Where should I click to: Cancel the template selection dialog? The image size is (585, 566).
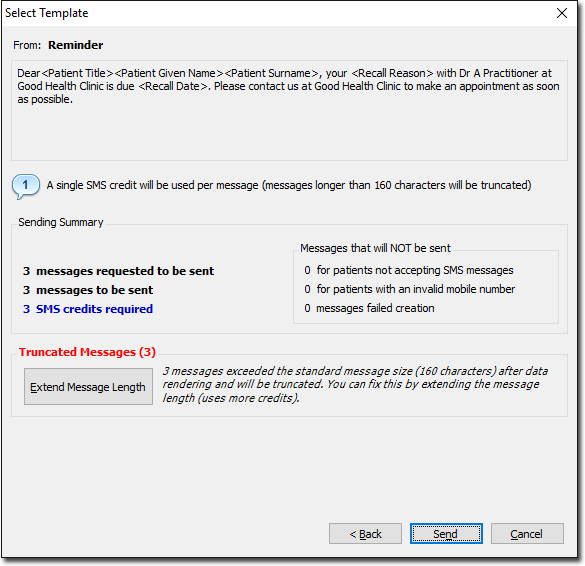coord(527,534)
